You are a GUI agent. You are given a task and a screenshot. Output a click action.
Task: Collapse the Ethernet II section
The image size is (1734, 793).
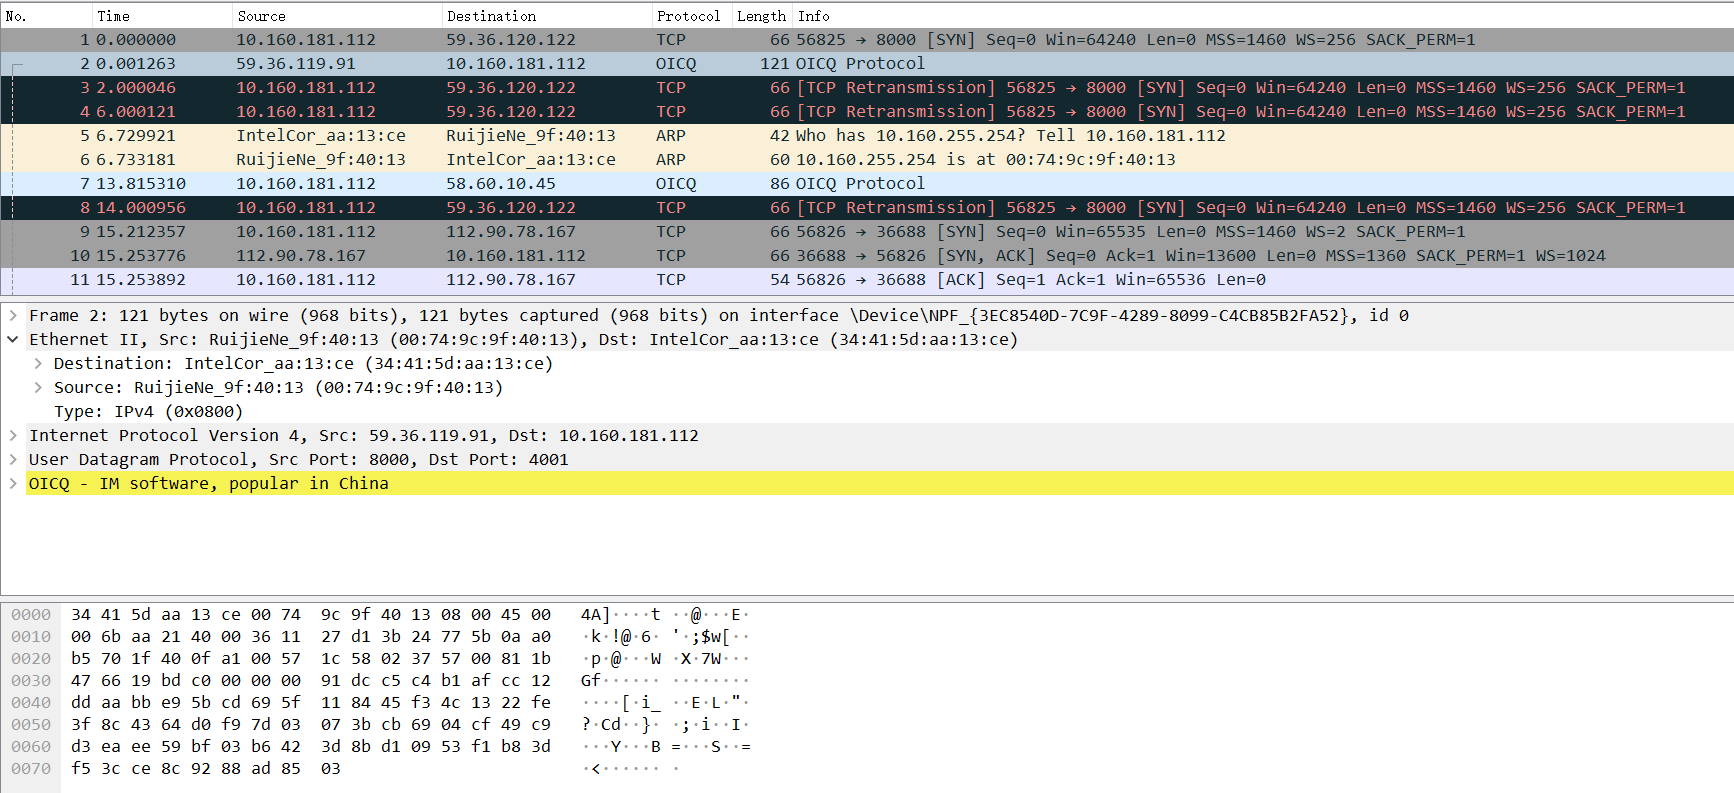(13, 339)
